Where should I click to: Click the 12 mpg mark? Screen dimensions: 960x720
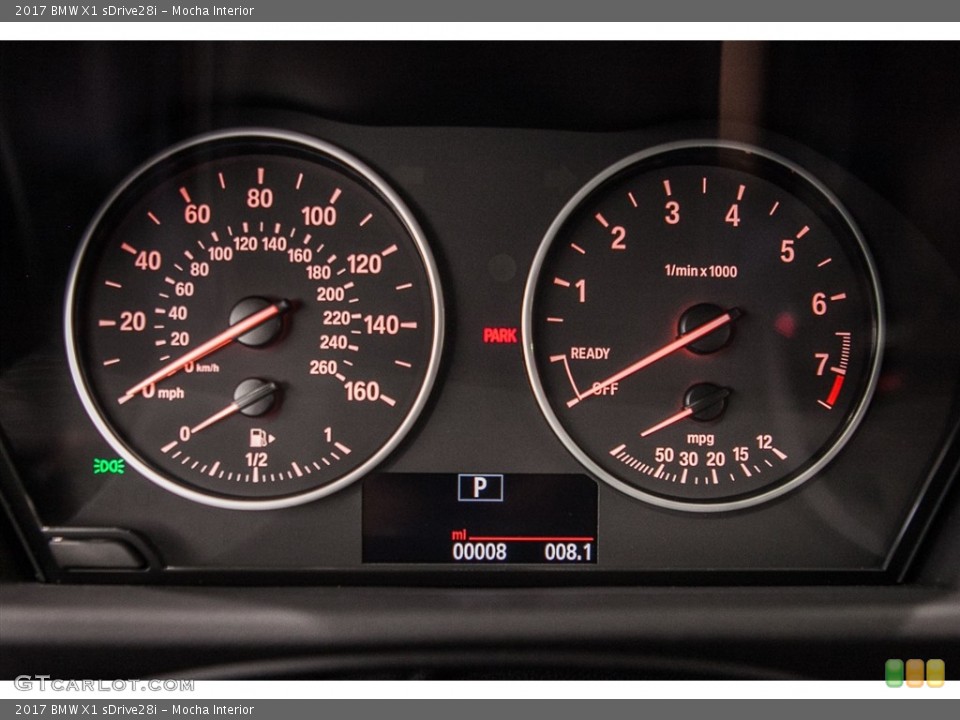[764, 442]
